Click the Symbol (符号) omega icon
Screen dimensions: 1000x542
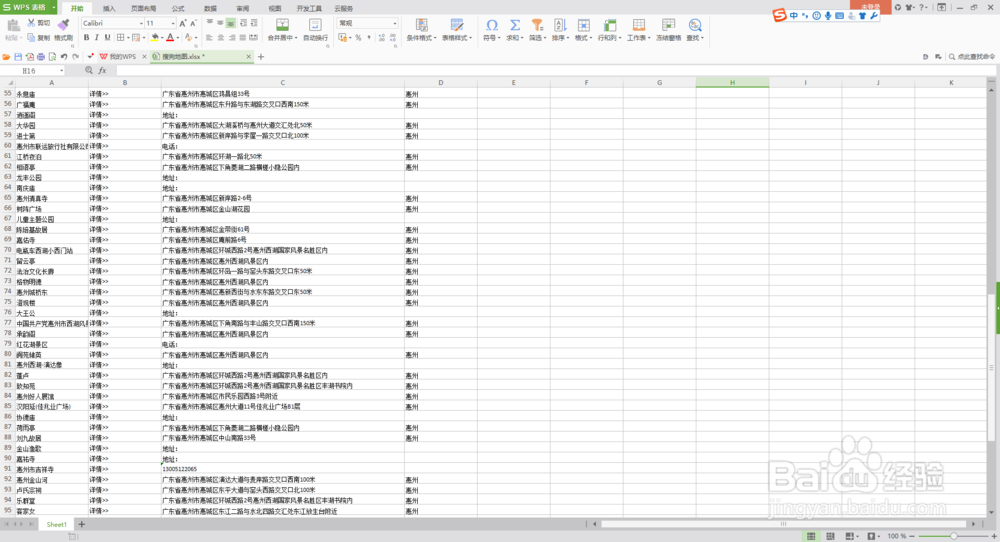tap(492, 25)
